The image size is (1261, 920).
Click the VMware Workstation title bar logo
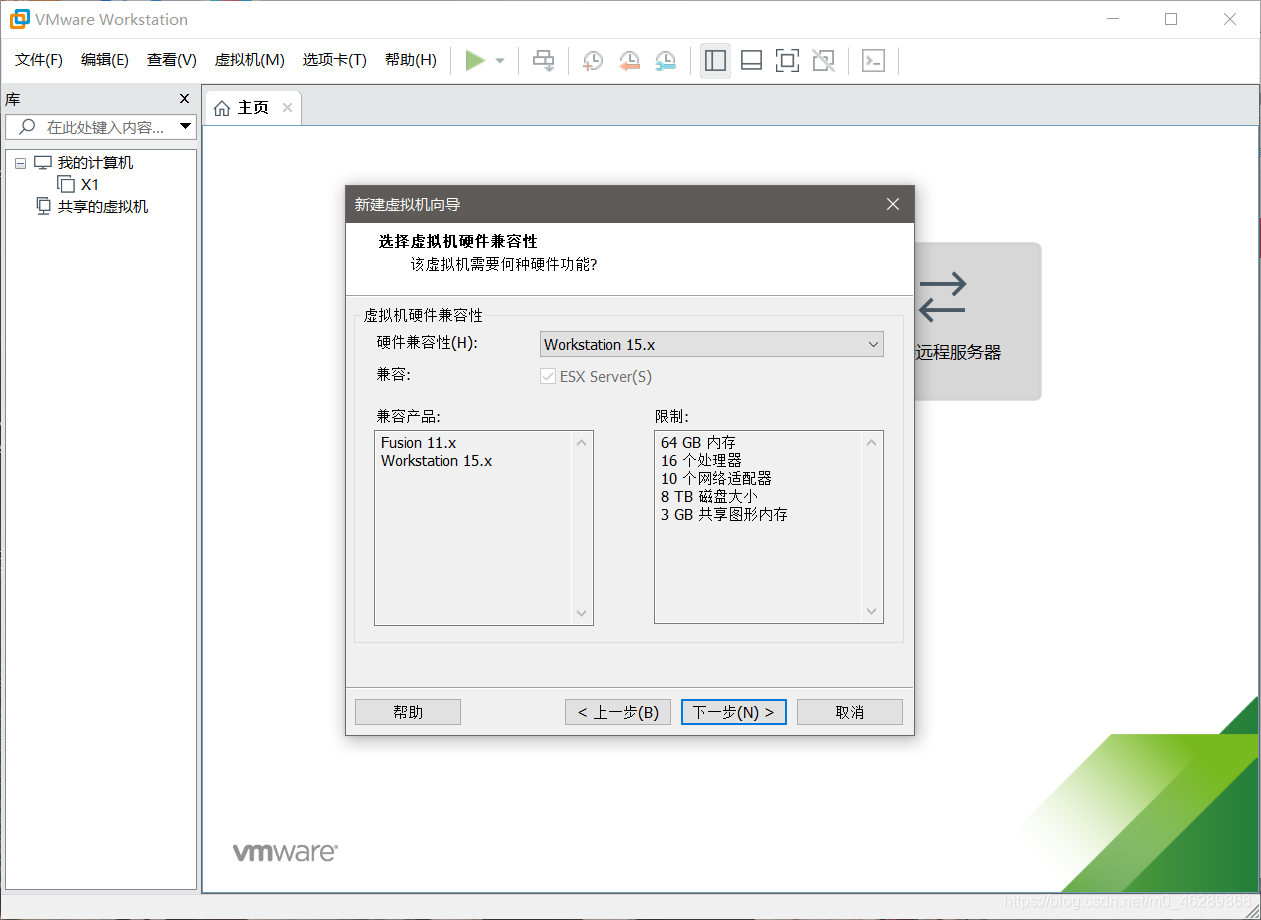[19, 19]
